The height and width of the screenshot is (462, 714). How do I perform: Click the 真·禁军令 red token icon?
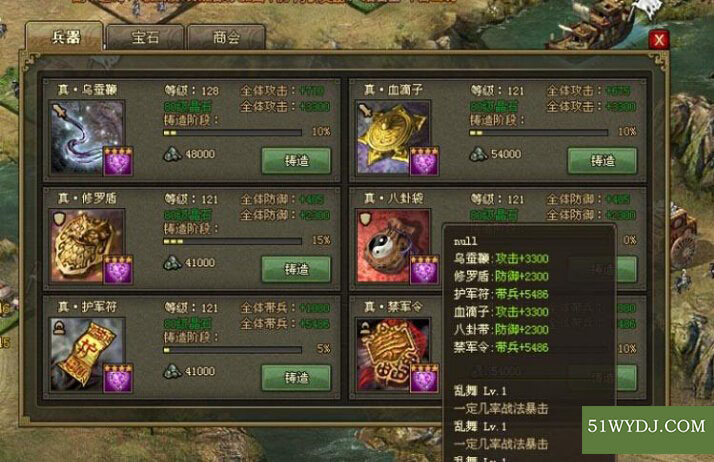[393, 355]
